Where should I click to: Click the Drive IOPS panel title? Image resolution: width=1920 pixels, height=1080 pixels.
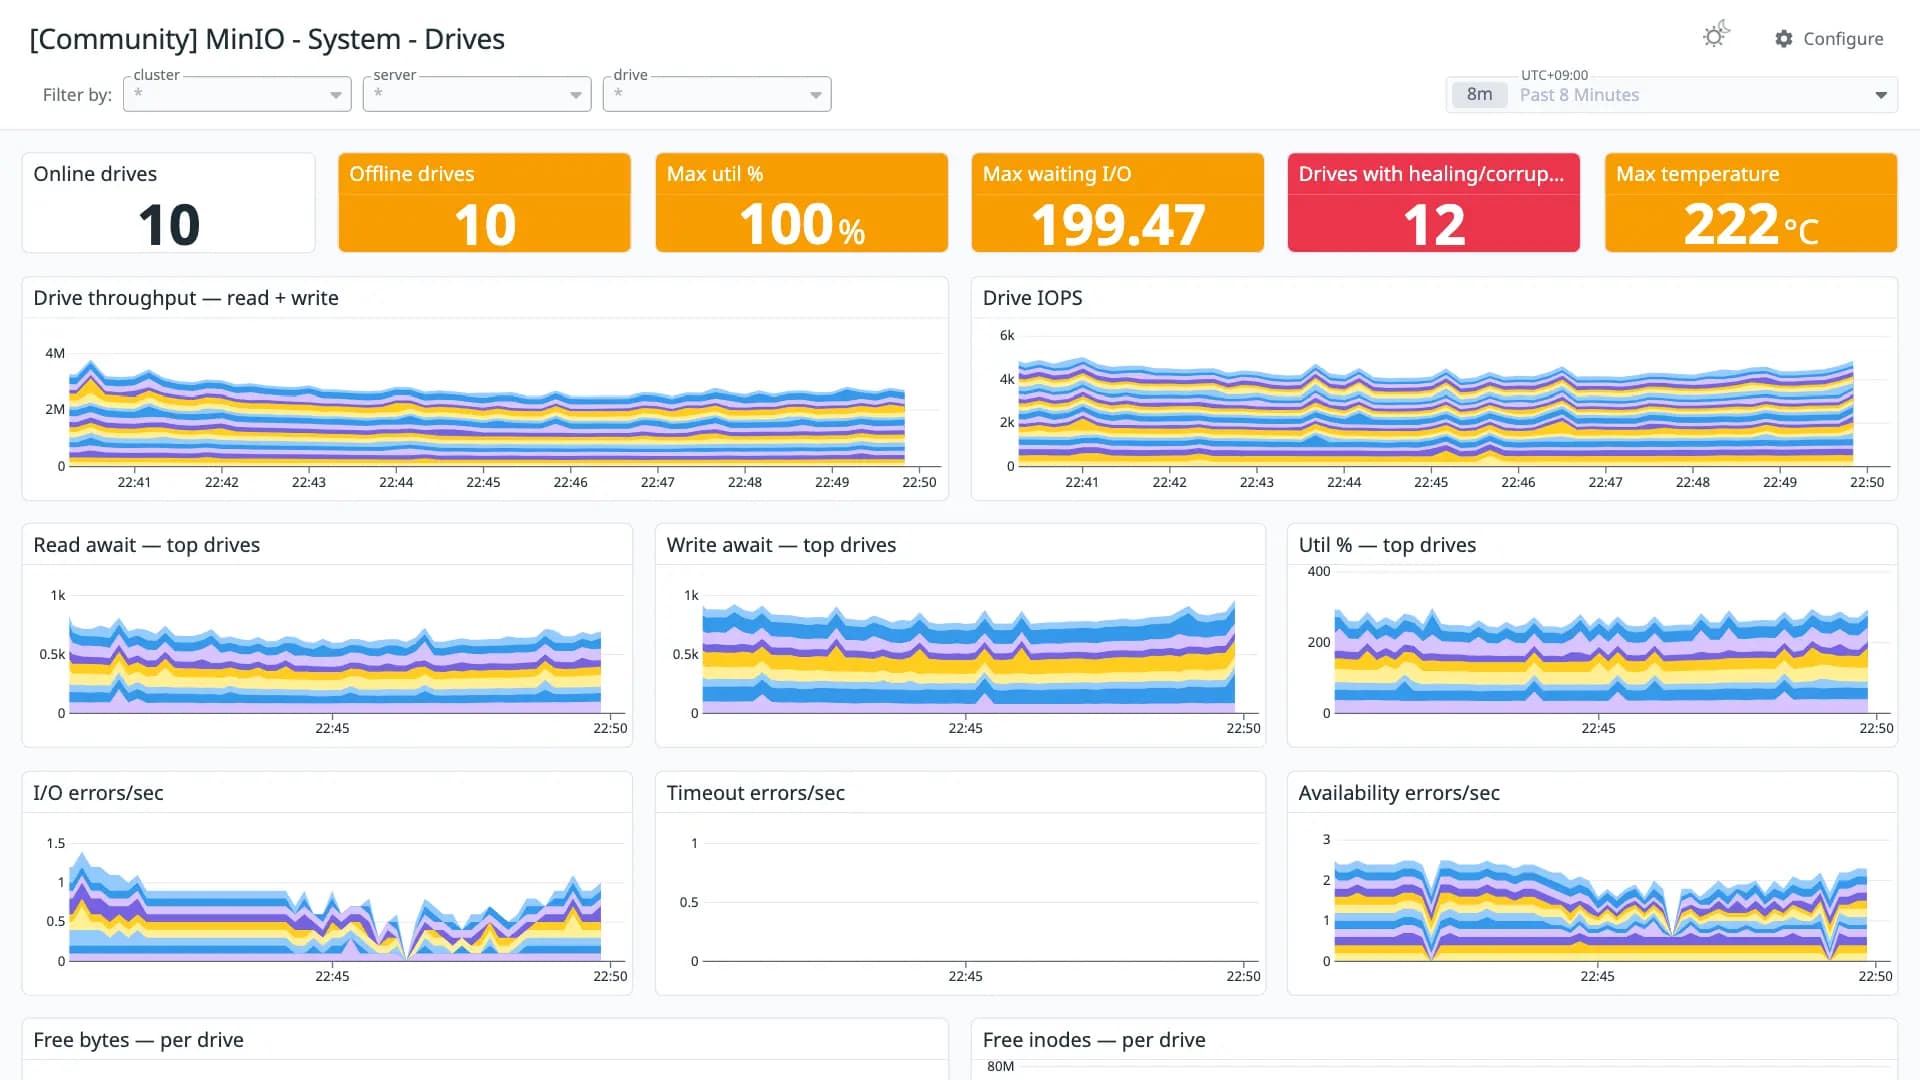[x=1032, y=298]
